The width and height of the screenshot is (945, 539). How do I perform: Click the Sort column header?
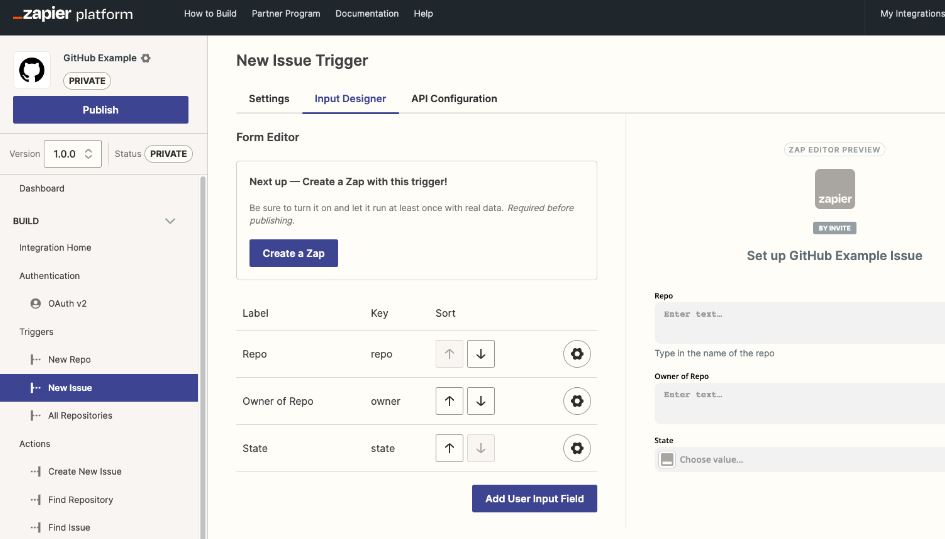445,313
